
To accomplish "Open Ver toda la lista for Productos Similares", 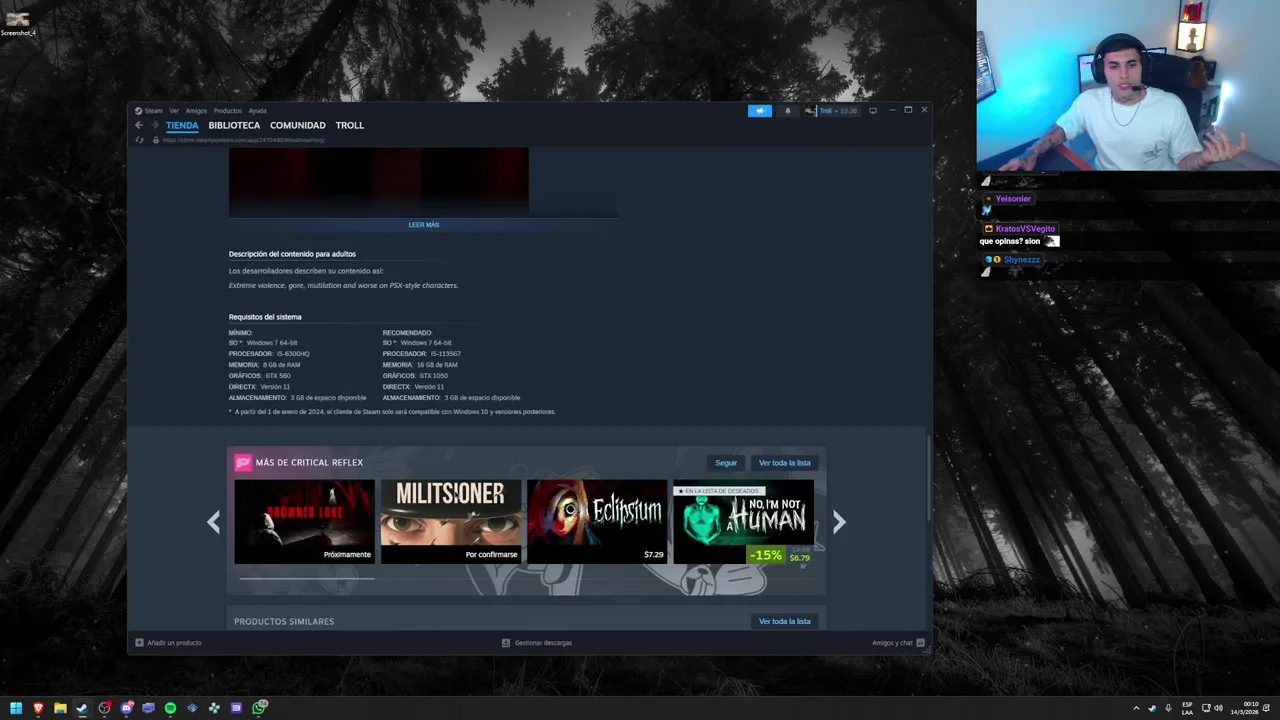I will pos(785,621).
